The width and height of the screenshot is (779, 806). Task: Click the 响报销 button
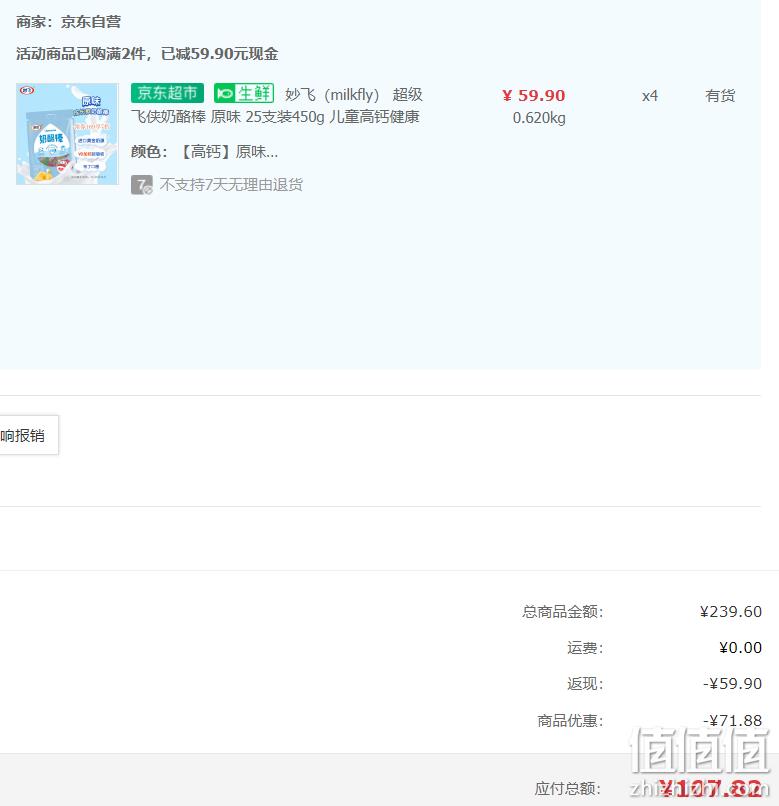click(x=29, y=435)
